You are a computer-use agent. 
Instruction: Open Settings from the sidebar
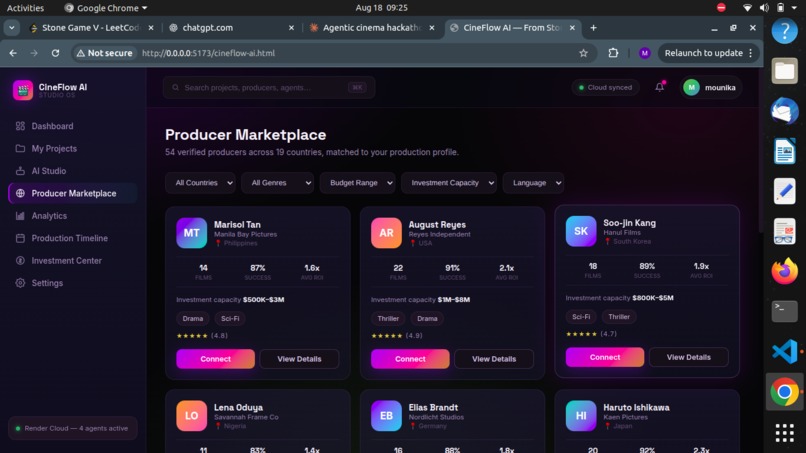pos(72,283)
